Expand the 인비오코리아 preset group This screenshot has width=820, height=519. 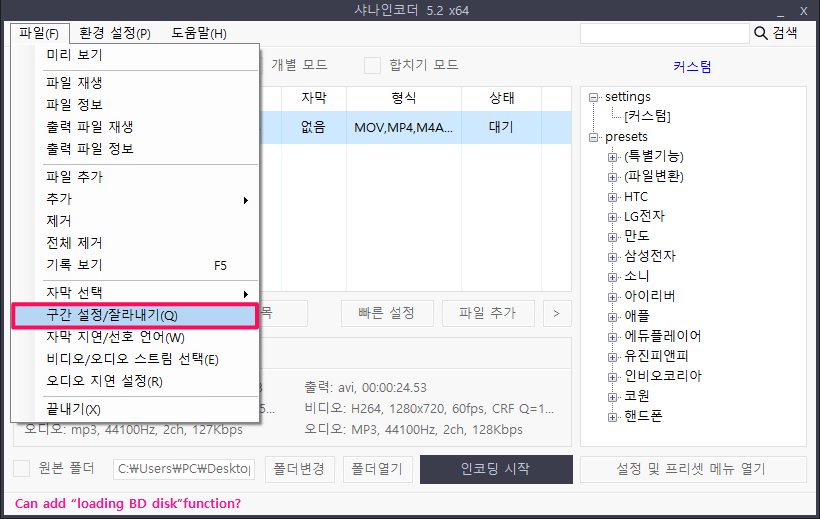pos(612,377)
